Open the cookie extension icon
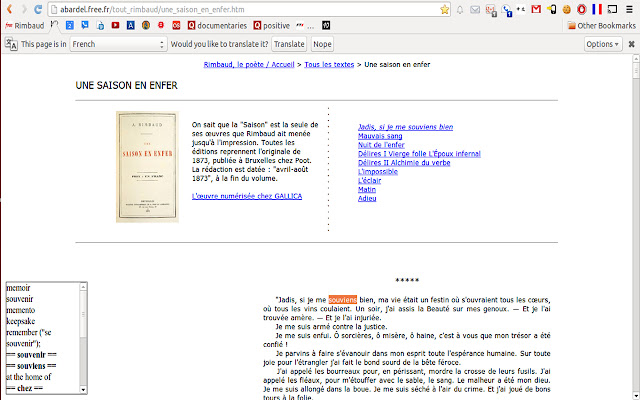This screenshot has width=640, height=400. pyautogui.click(x=567, y=9)
